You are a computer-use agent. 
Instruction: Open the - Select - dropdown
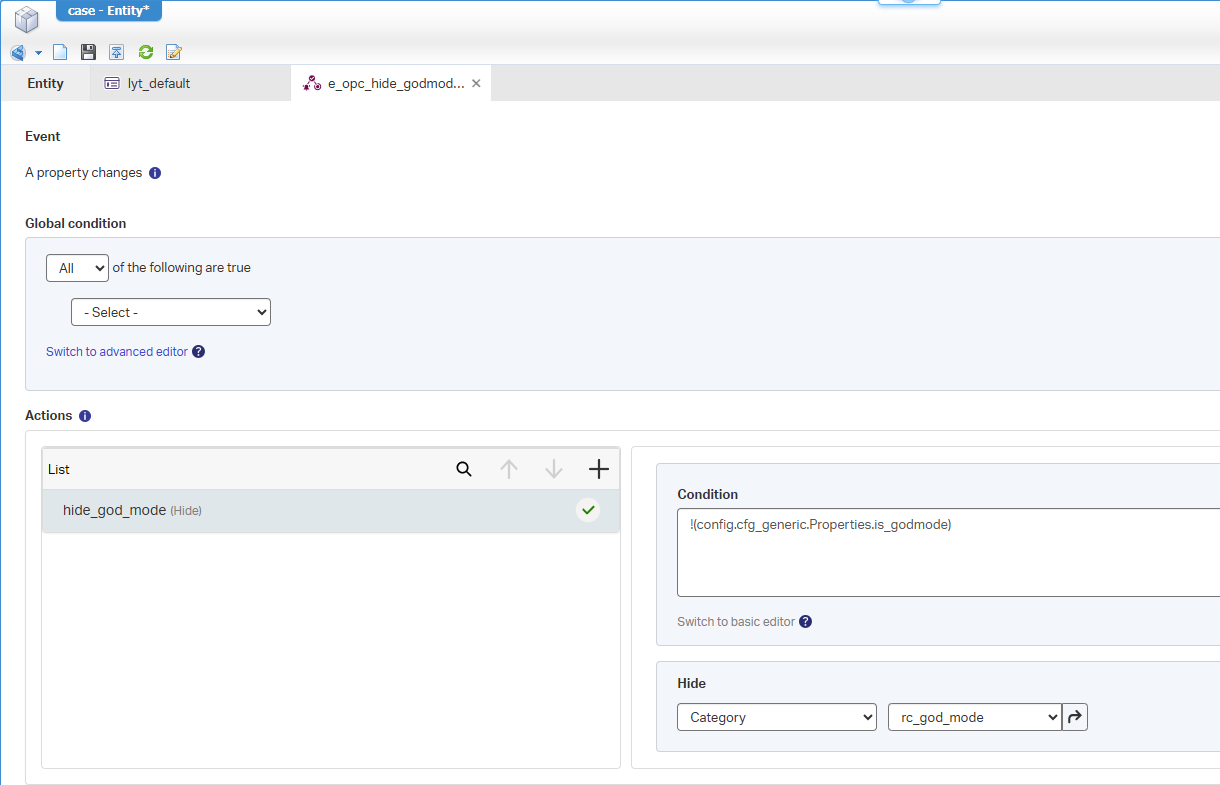(171, 312)
